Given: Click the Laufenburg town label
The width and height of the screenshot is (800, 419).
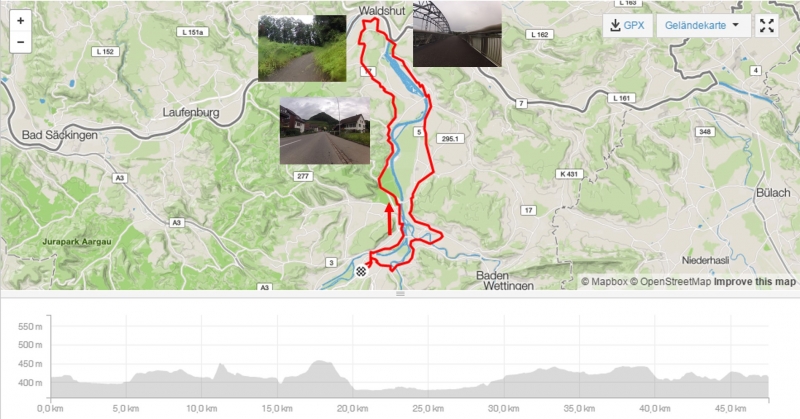Looking at the screenshot, I should 191,112.
